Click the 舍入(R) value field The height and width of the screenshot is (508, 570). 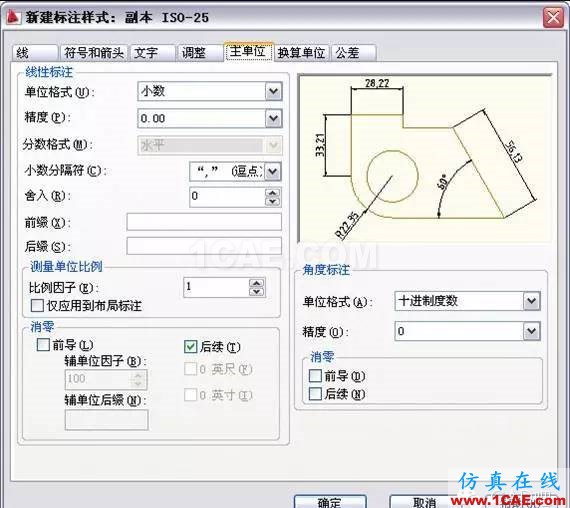pyautogui.click(x=228, y=197)
